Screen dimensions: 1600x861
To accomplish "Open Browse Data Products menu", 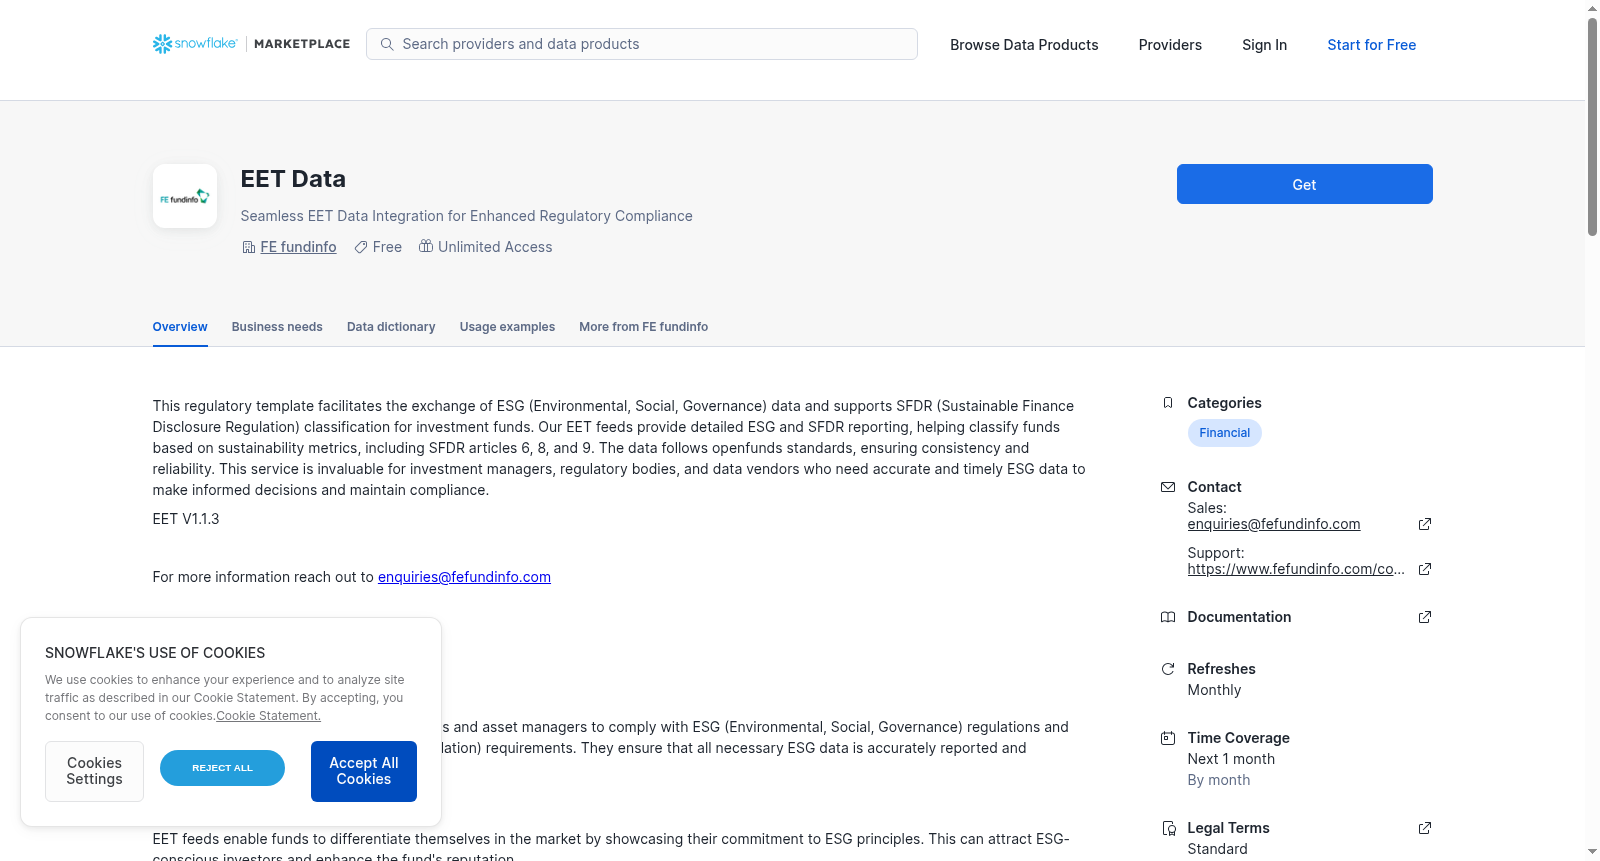I will 1024,45.
